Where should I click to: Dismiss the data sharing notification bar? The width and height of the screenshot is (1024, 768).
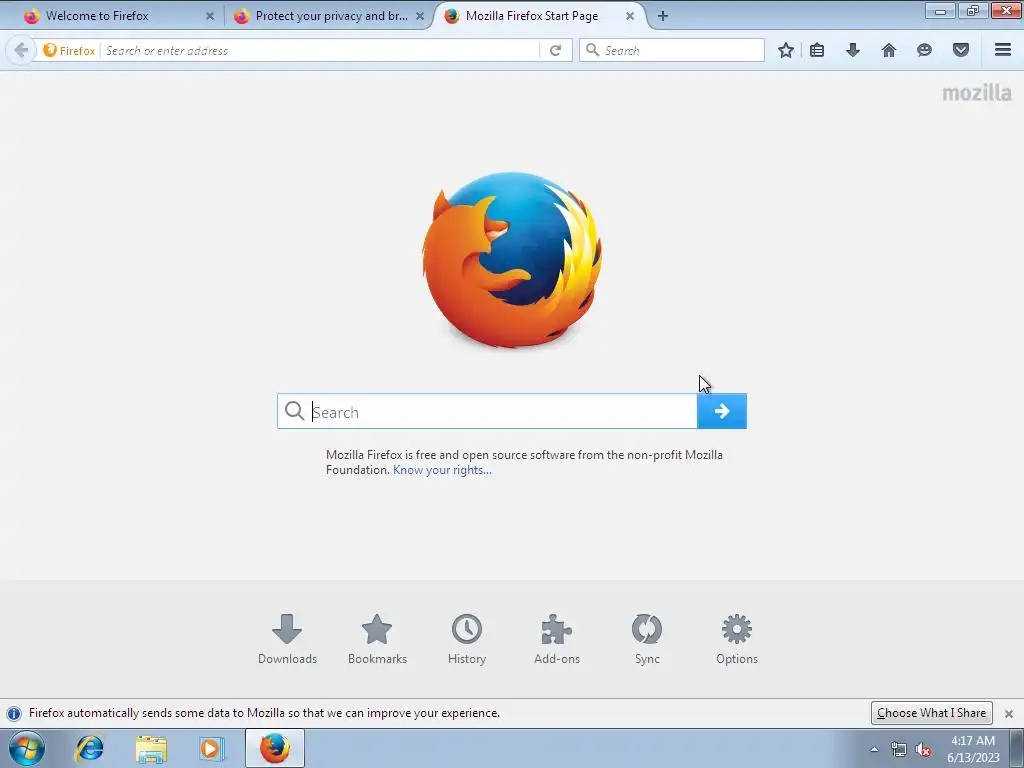point(1008,714)
